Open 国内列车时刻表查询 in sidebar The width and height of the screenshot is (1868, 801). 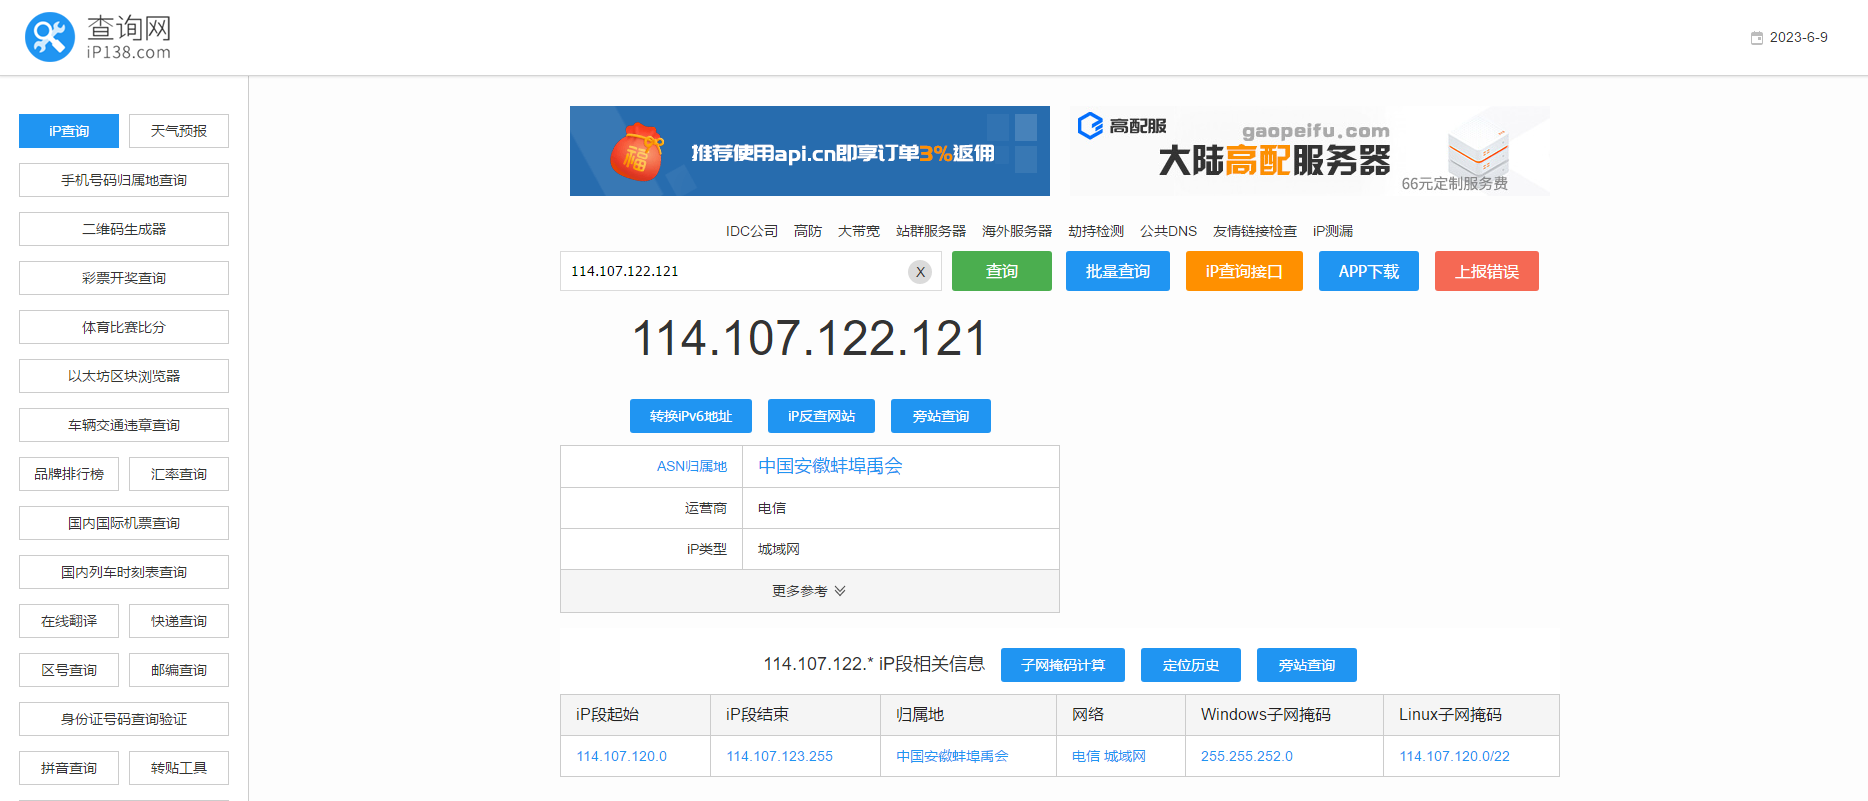124,572
